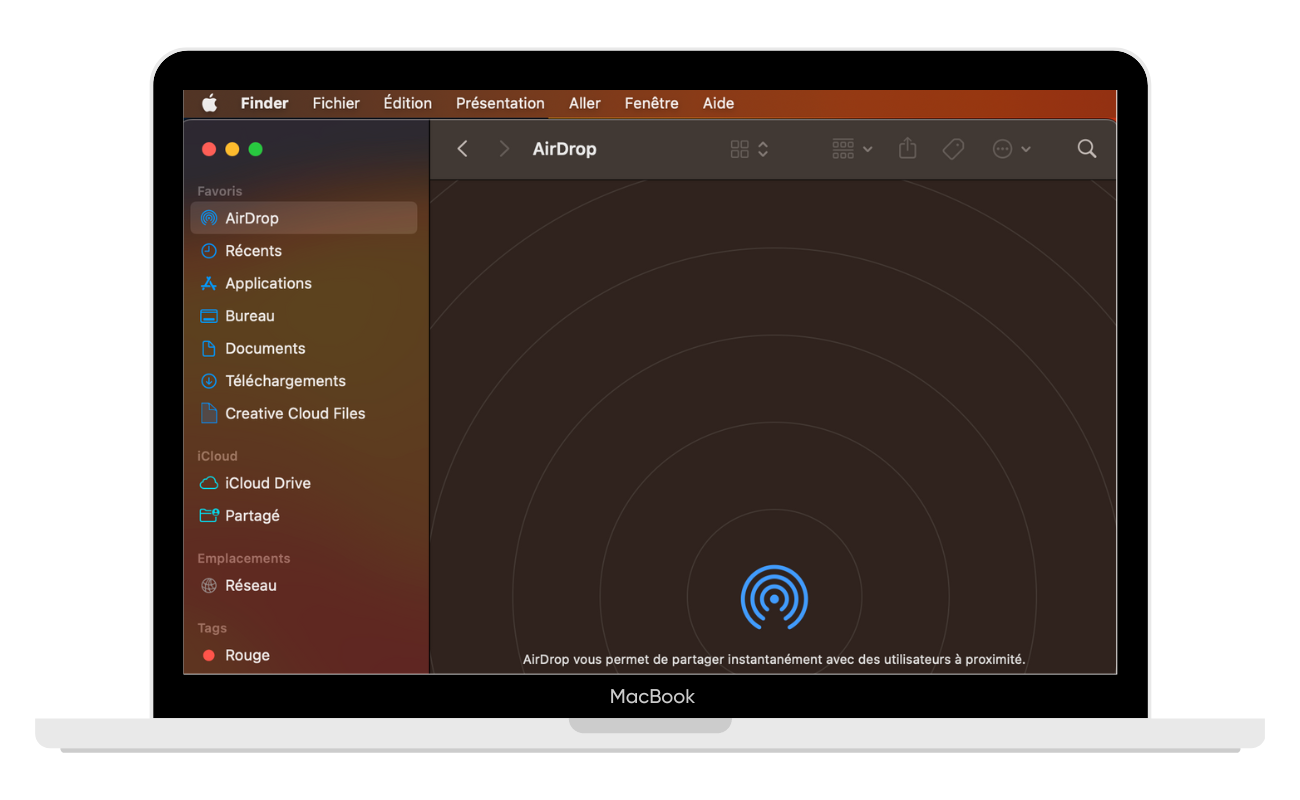Viewport: 1300px width, 800px height.
Task: Open the Fichier menu
Action: [335, 103]
